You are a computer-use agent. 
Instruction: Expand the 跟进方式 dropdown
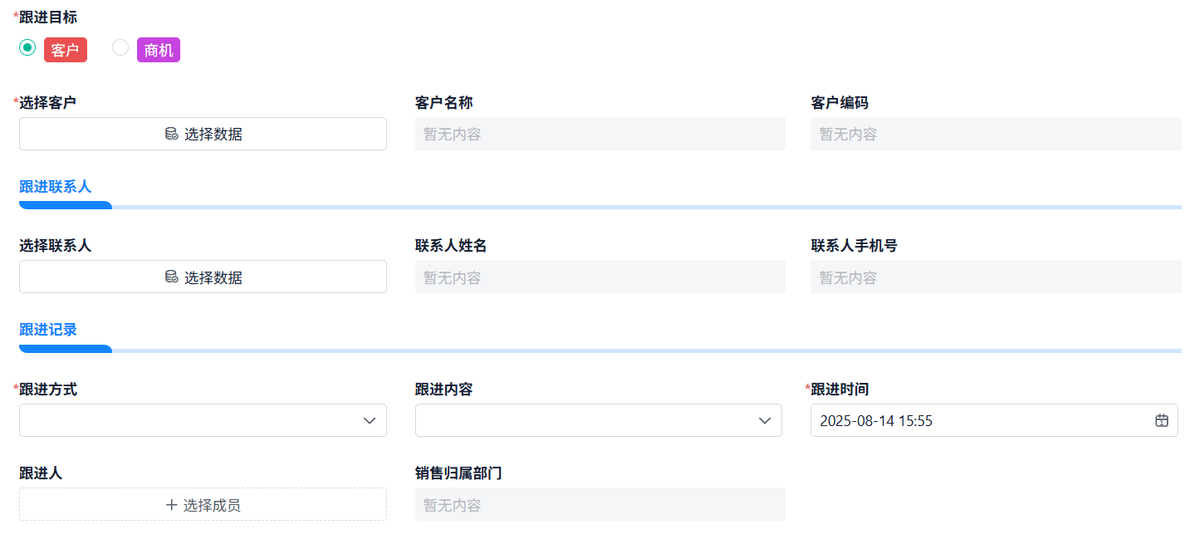point(190,421)
